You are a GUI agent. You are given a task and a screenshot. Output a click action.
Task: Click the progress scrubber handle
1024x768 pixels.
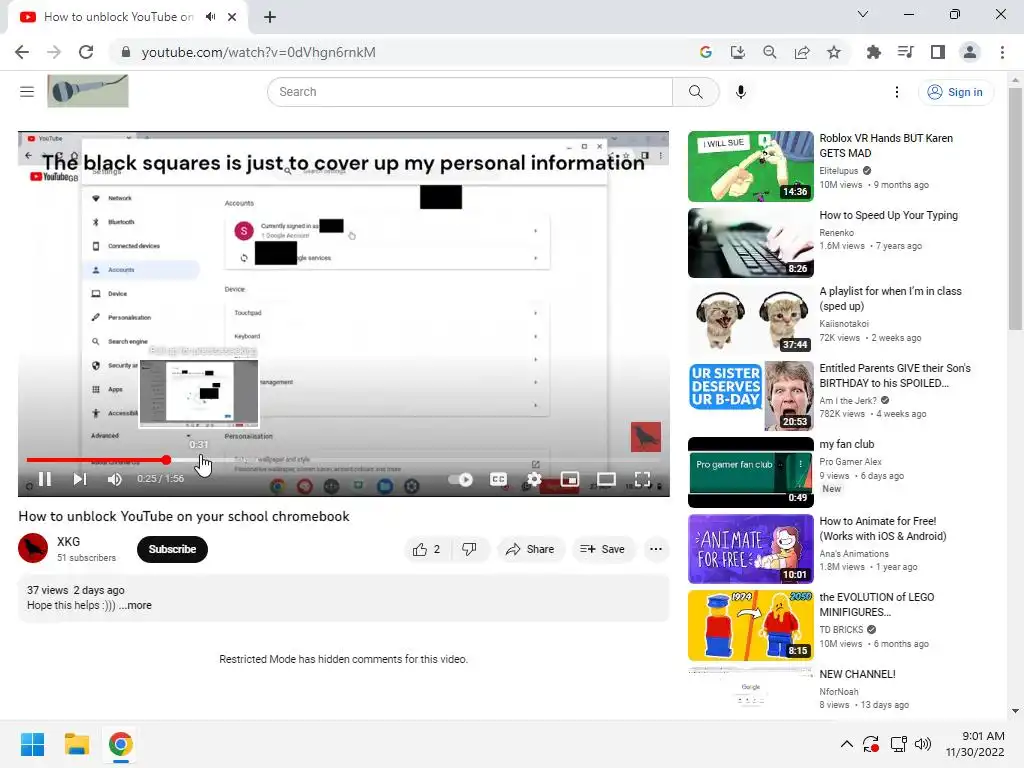[x=167, y=460]
